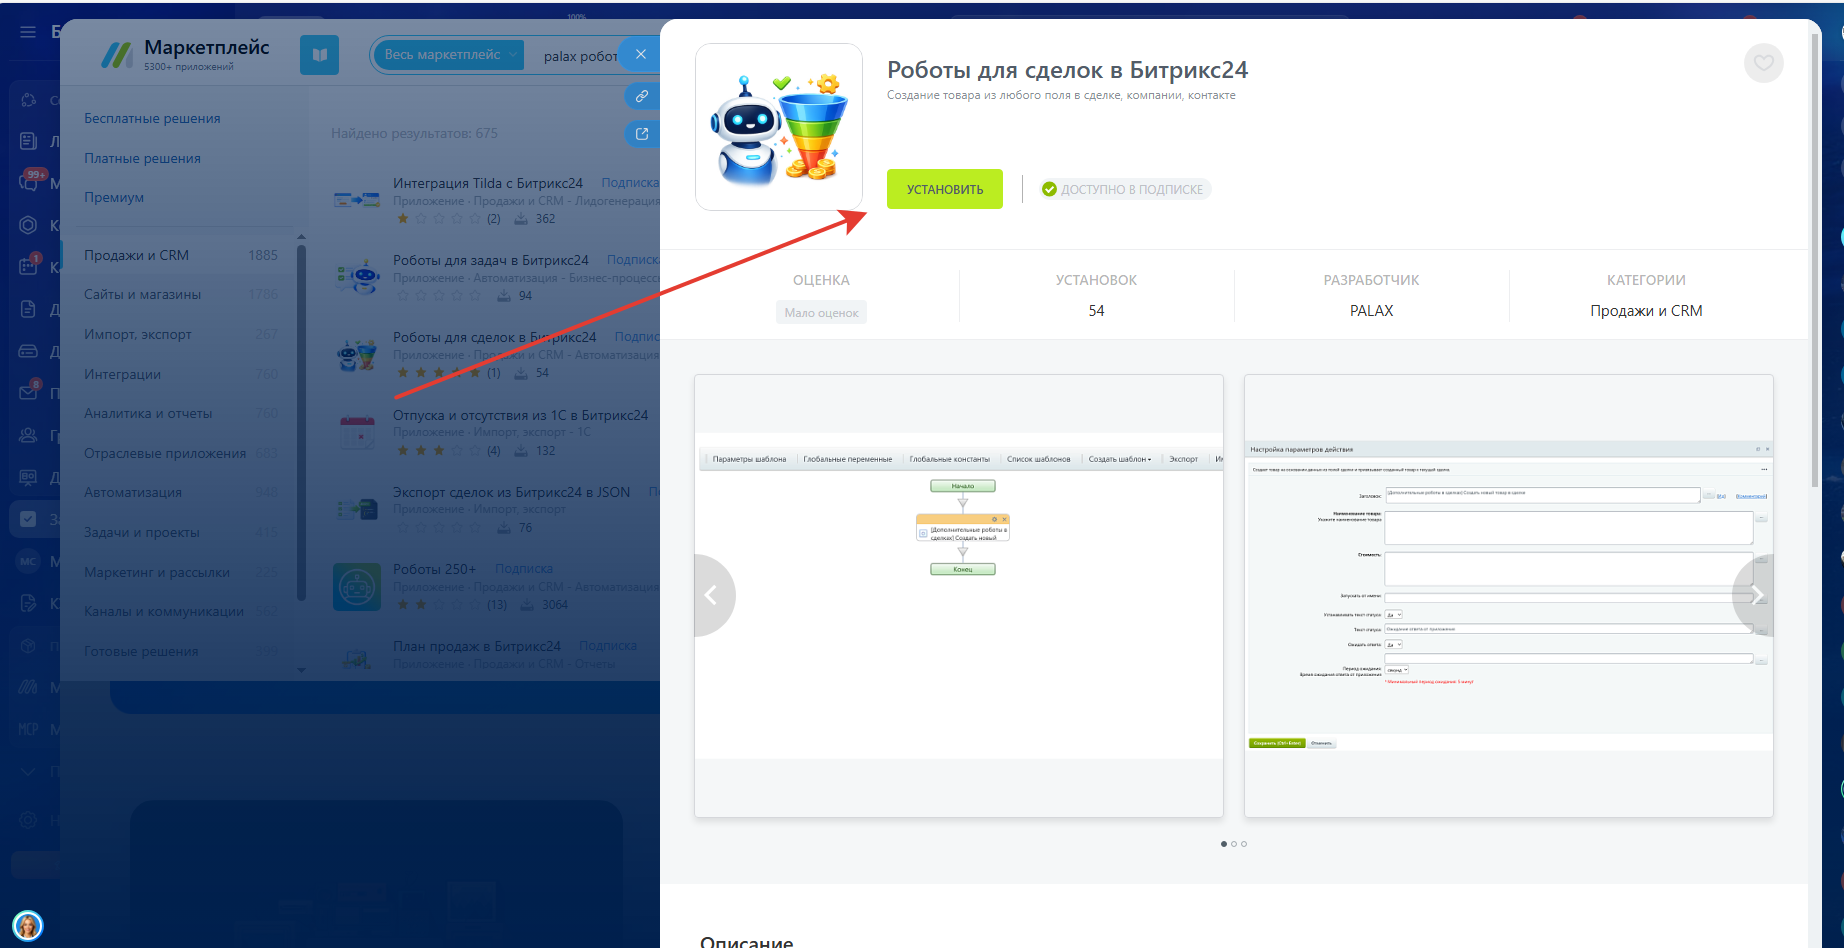This screenshot has width=1844, height=948.
Task: Open the user profile avatar
Action: [28, 926]
